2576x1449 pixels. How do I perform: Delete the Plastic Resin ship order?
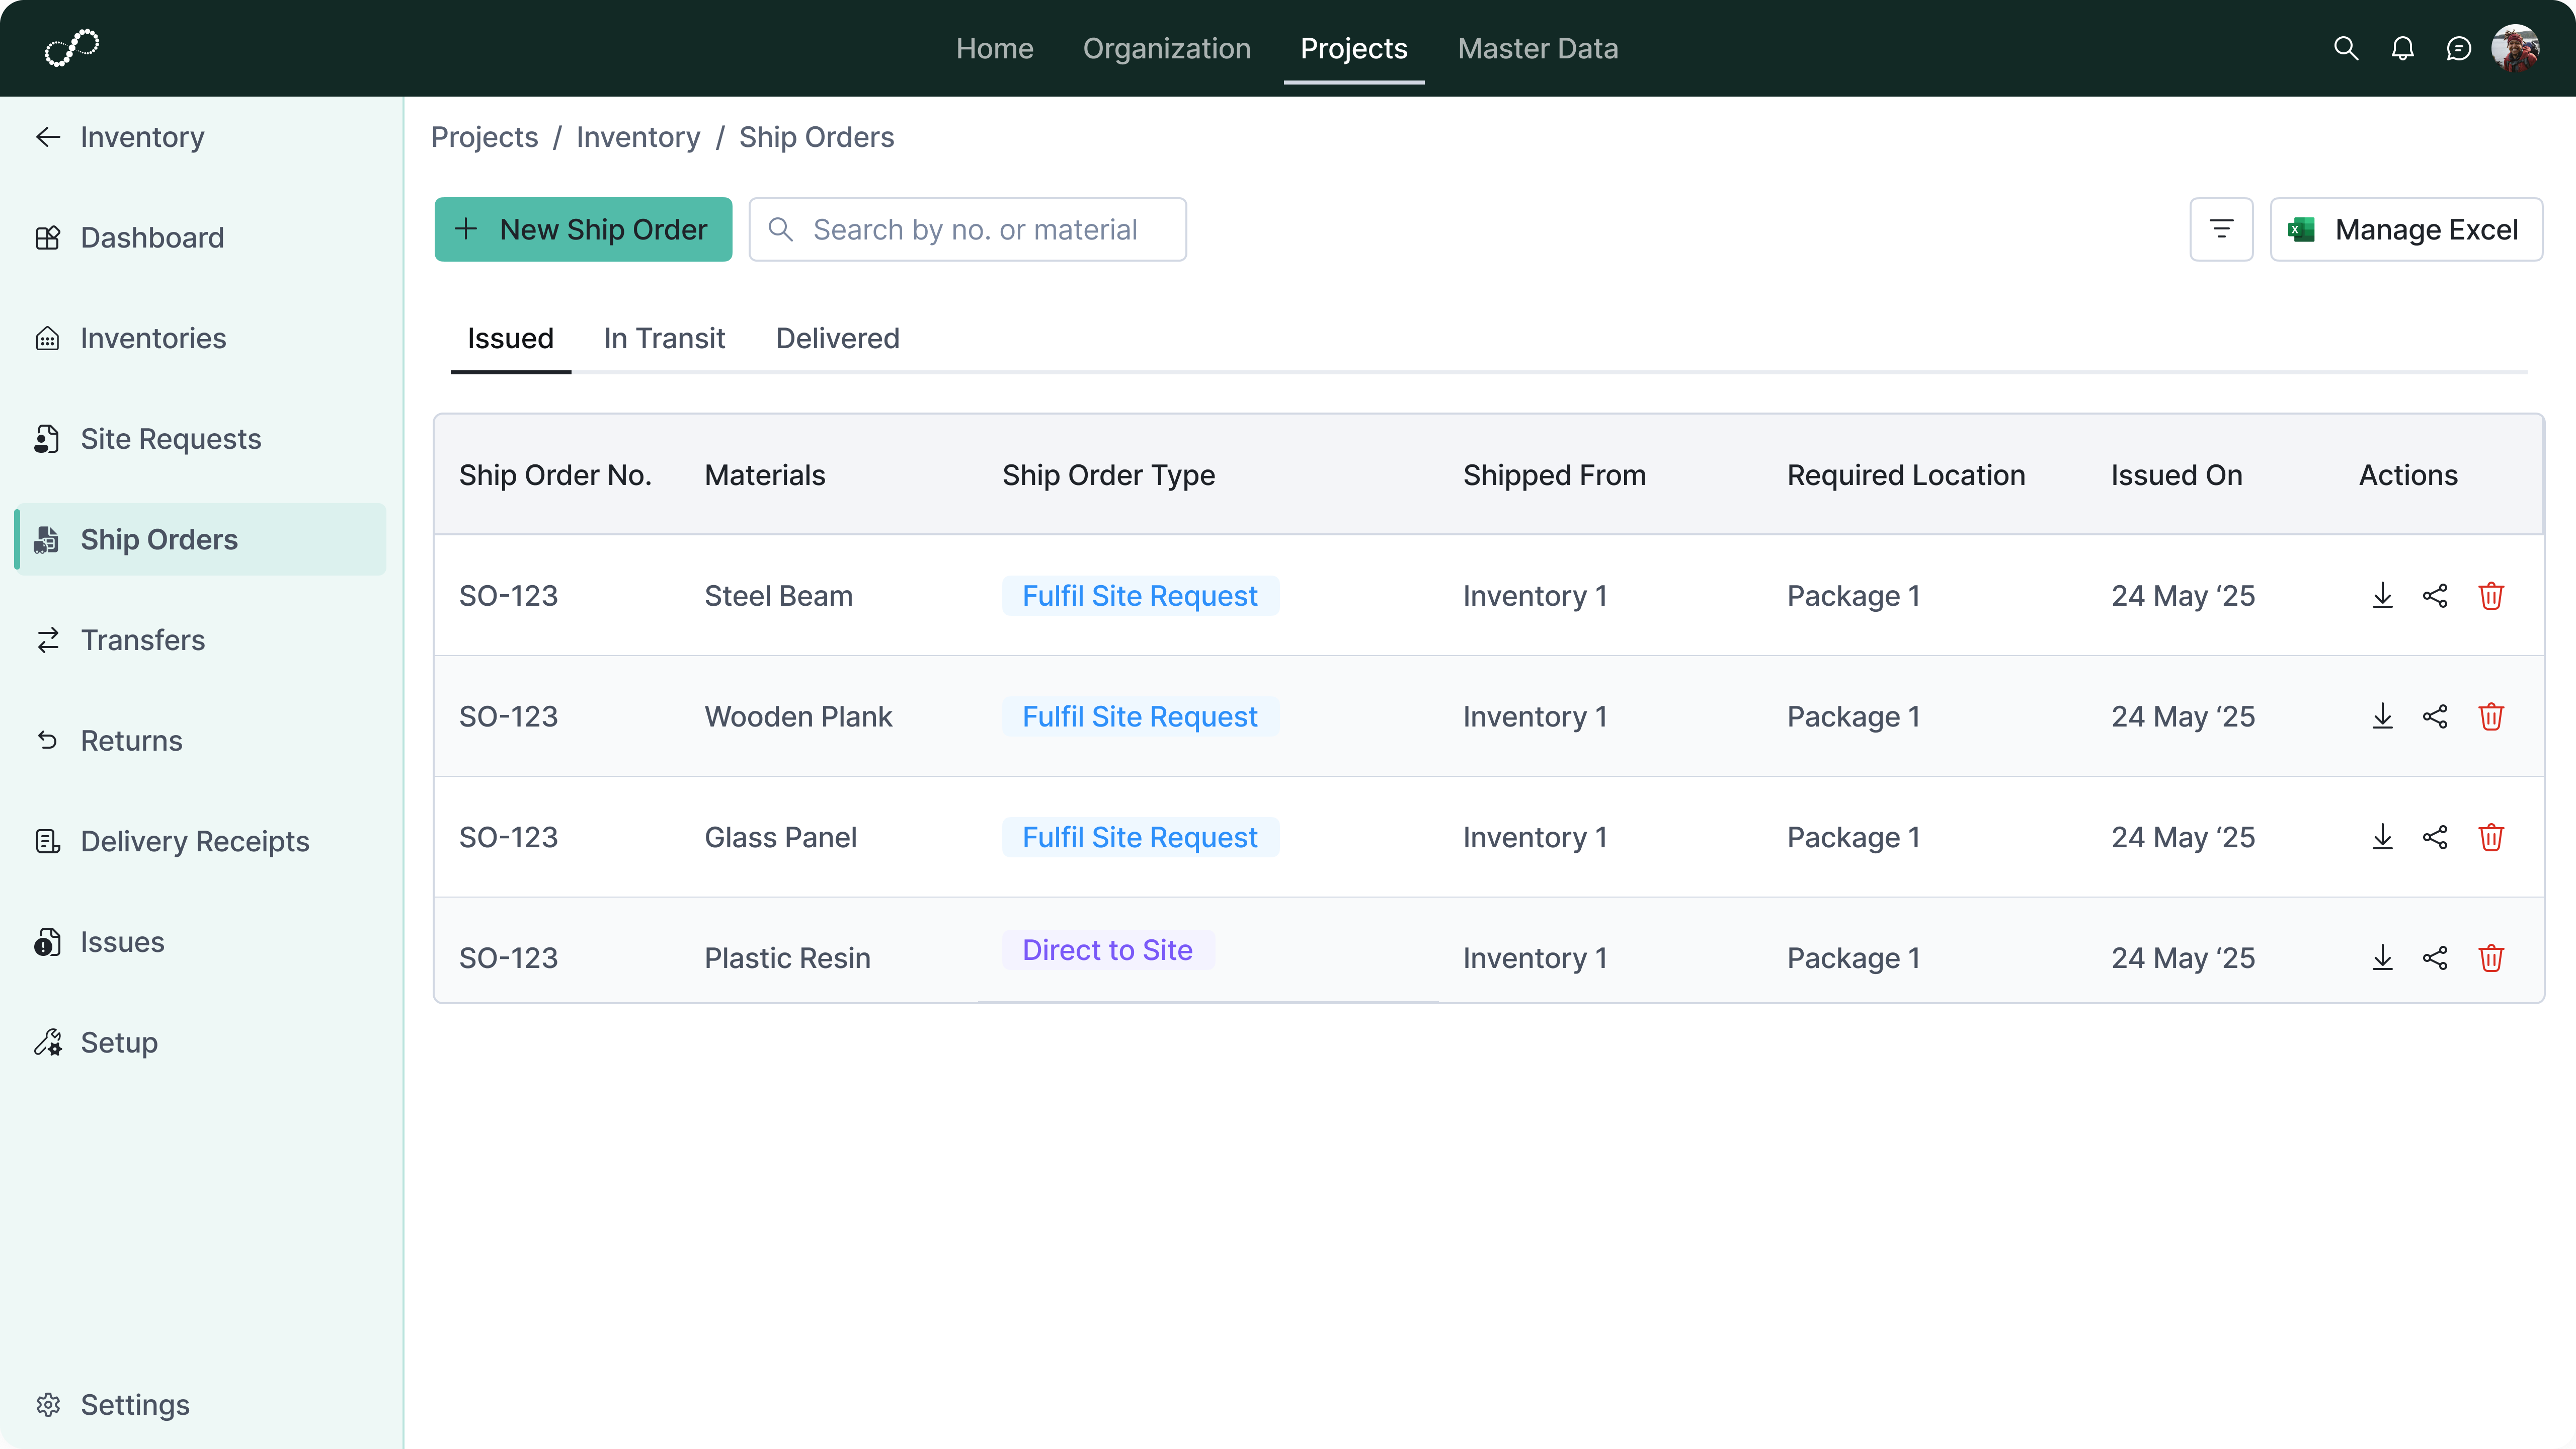tap(2491, 958)
